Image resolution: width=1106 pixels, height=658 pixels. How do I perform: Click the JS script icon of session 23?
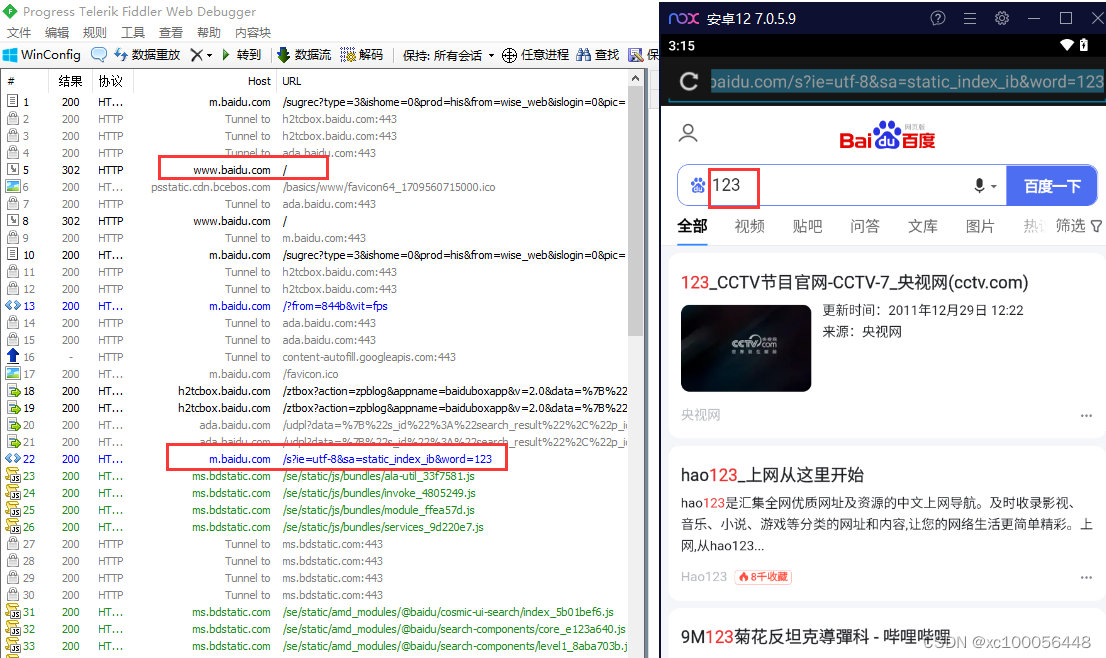pos(13,476)
